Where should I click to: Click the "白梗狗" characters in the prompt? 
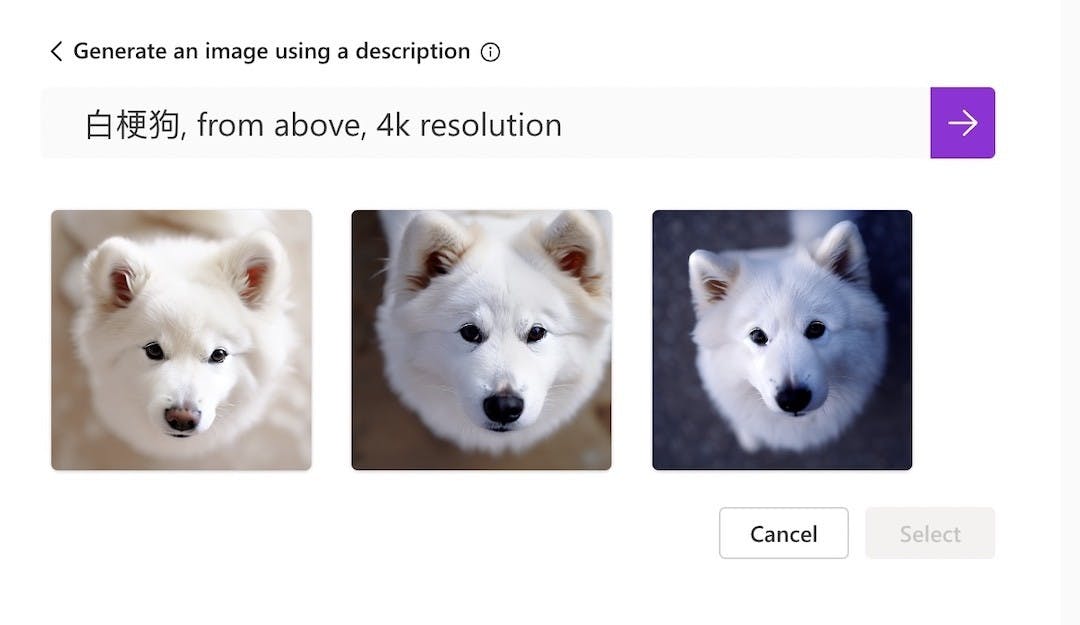(x=132, y=125)
